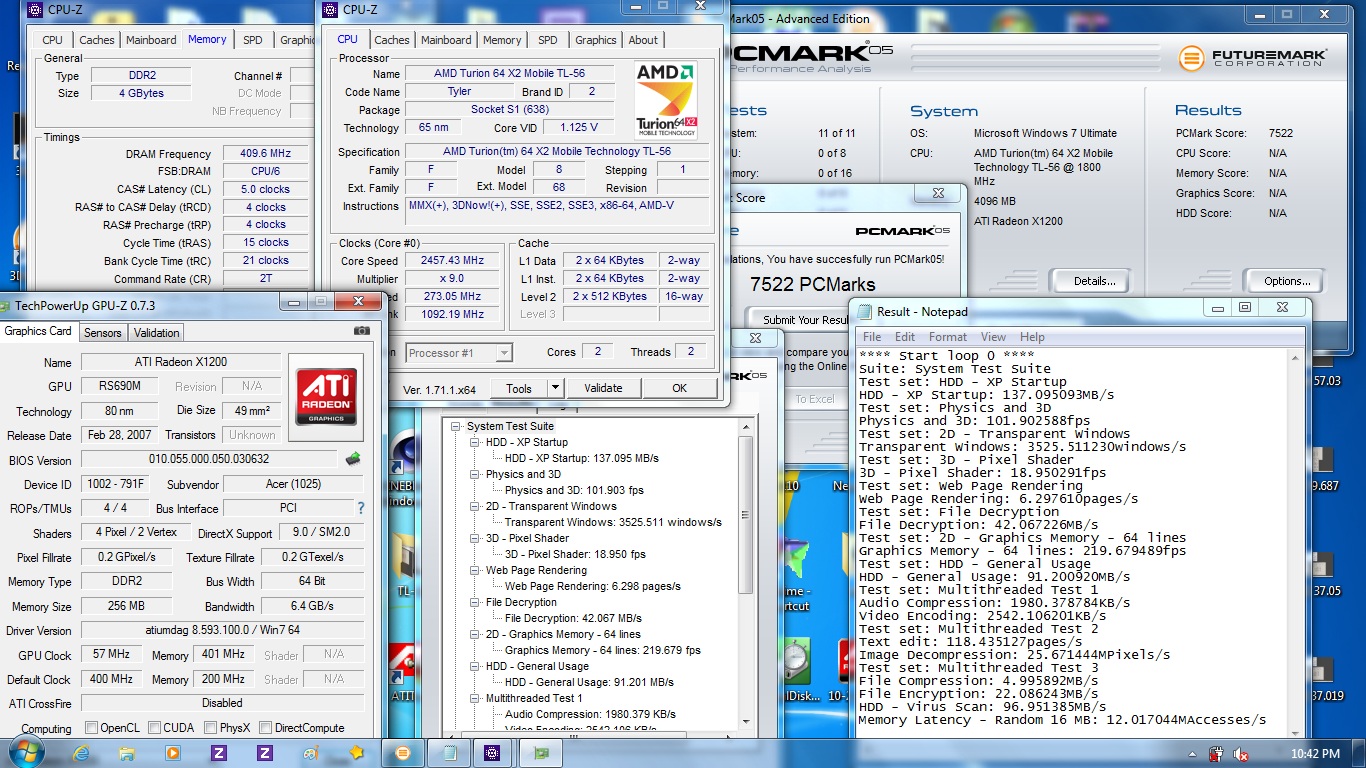Collapse the Physics and 3D node

click(x=475, y=474)
